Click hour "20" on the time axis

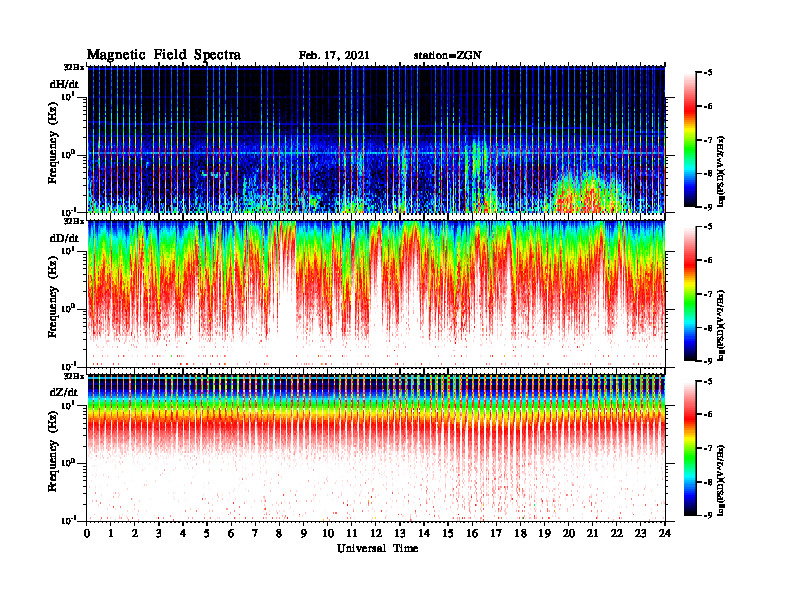(x=569, y=533)
